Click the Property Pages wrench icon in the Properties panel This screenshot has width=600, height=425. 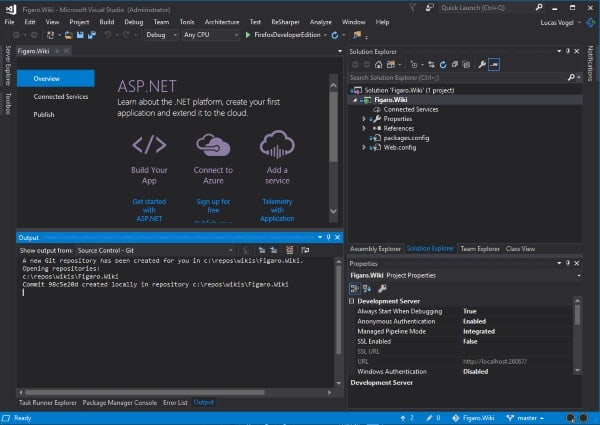pyautogui.click(x=382, y=288)
